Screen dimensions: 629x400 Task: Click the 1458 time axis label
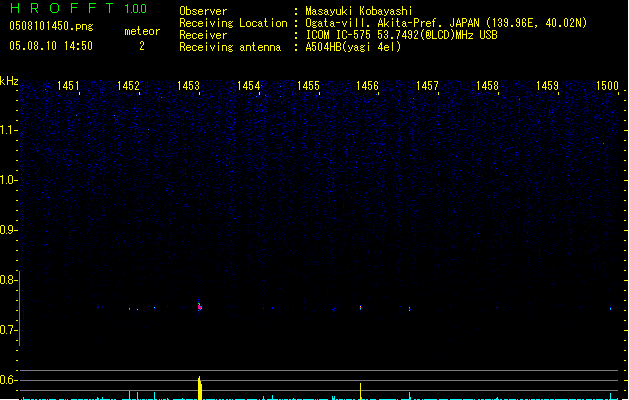pyautogui.click(x=487, y=85)
